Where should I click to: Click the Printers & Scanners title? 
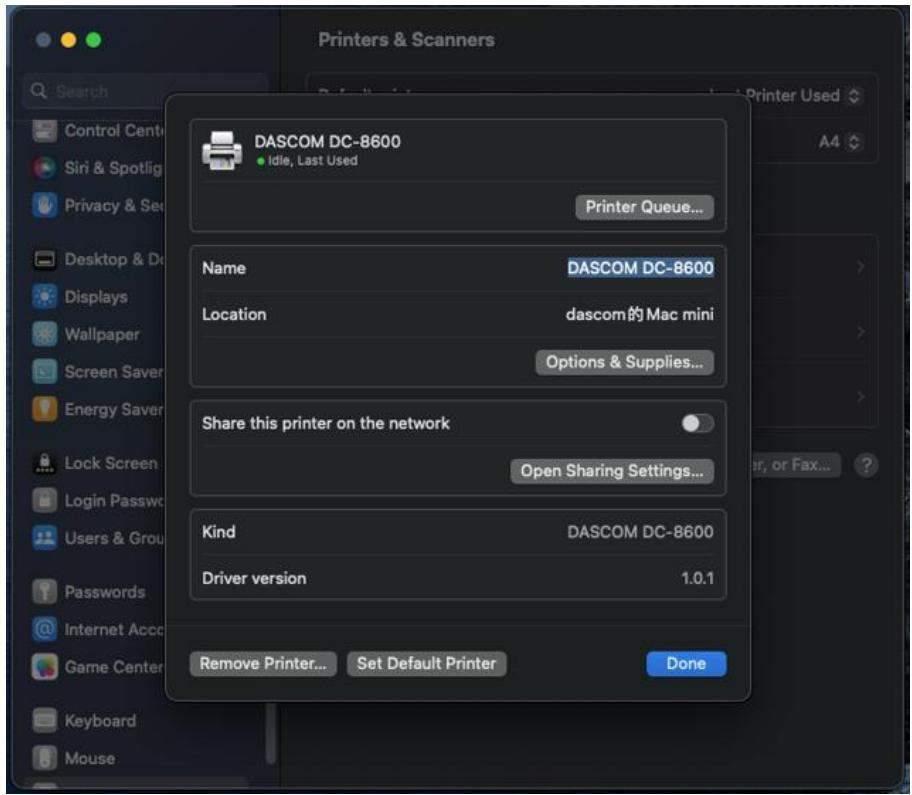tap(407, 40)
